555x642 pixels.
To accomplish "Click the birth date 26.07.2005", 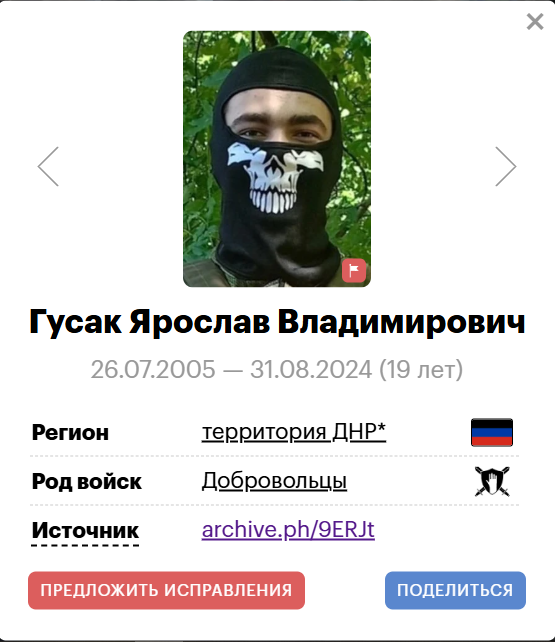I will click(x=153, y=369).
